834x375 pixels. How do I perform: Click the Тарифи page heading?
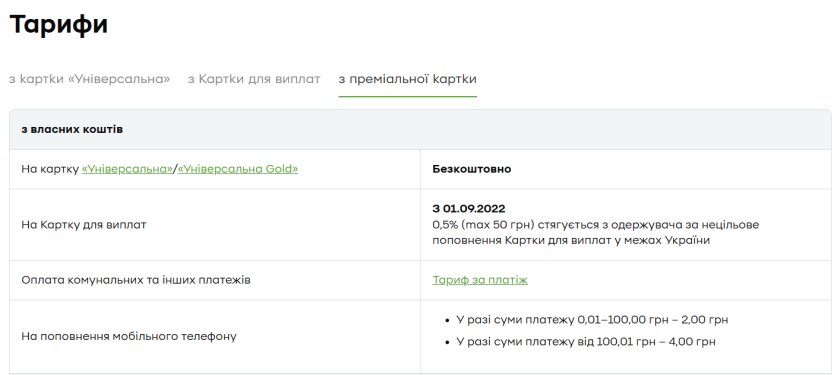[x=59, y=24]
